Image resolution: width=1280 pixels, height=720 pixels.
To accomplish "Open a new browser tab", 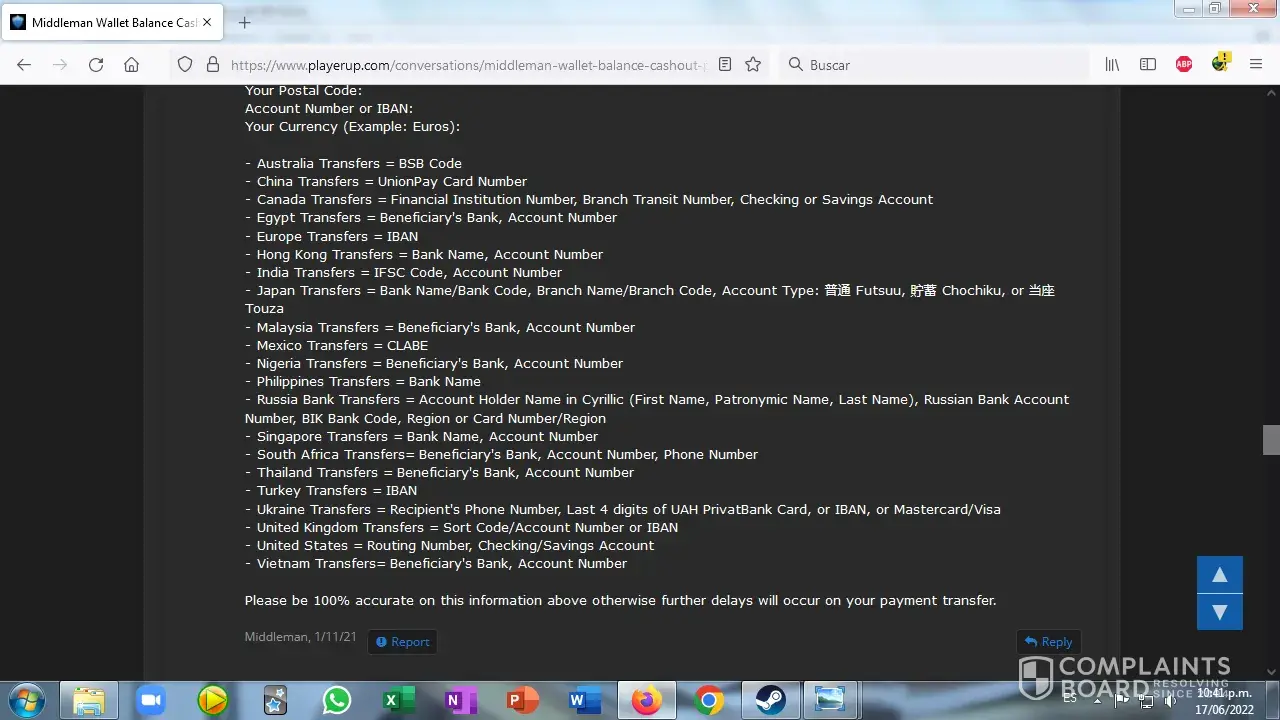I will pyautogui.click(x=245, y=22).
